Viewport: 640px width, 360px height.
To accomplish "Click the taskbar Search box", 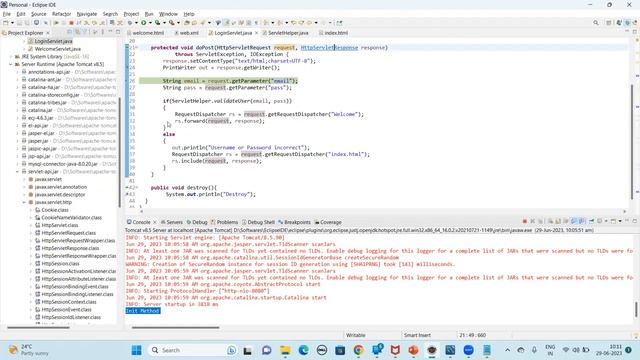I will pyautogui.click(x=192, y=350).
